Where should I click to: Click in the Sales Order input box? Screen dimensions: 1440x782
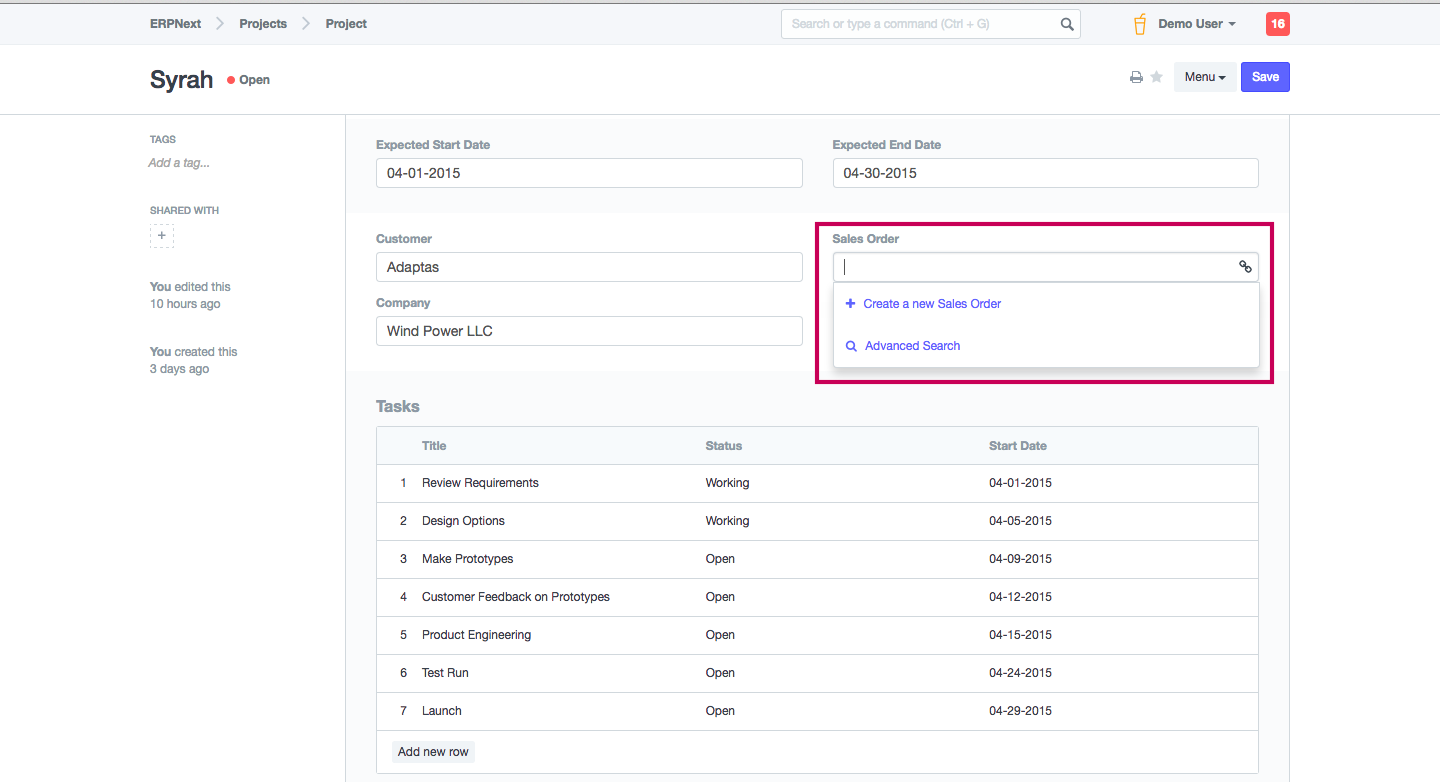(x=1035, y=267)
